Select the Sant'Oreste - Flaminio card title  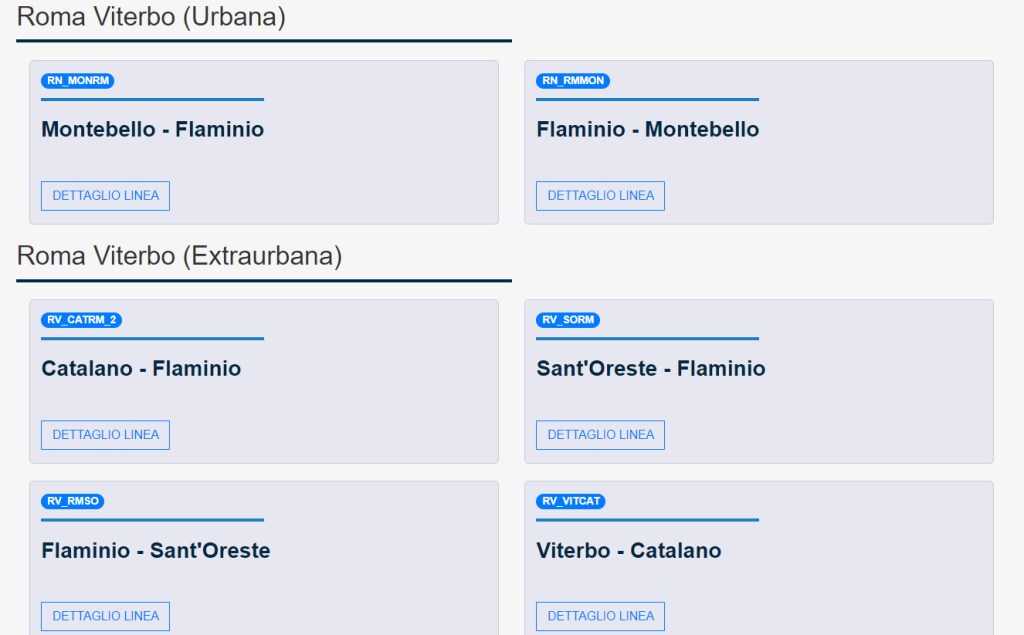[651, 368]
